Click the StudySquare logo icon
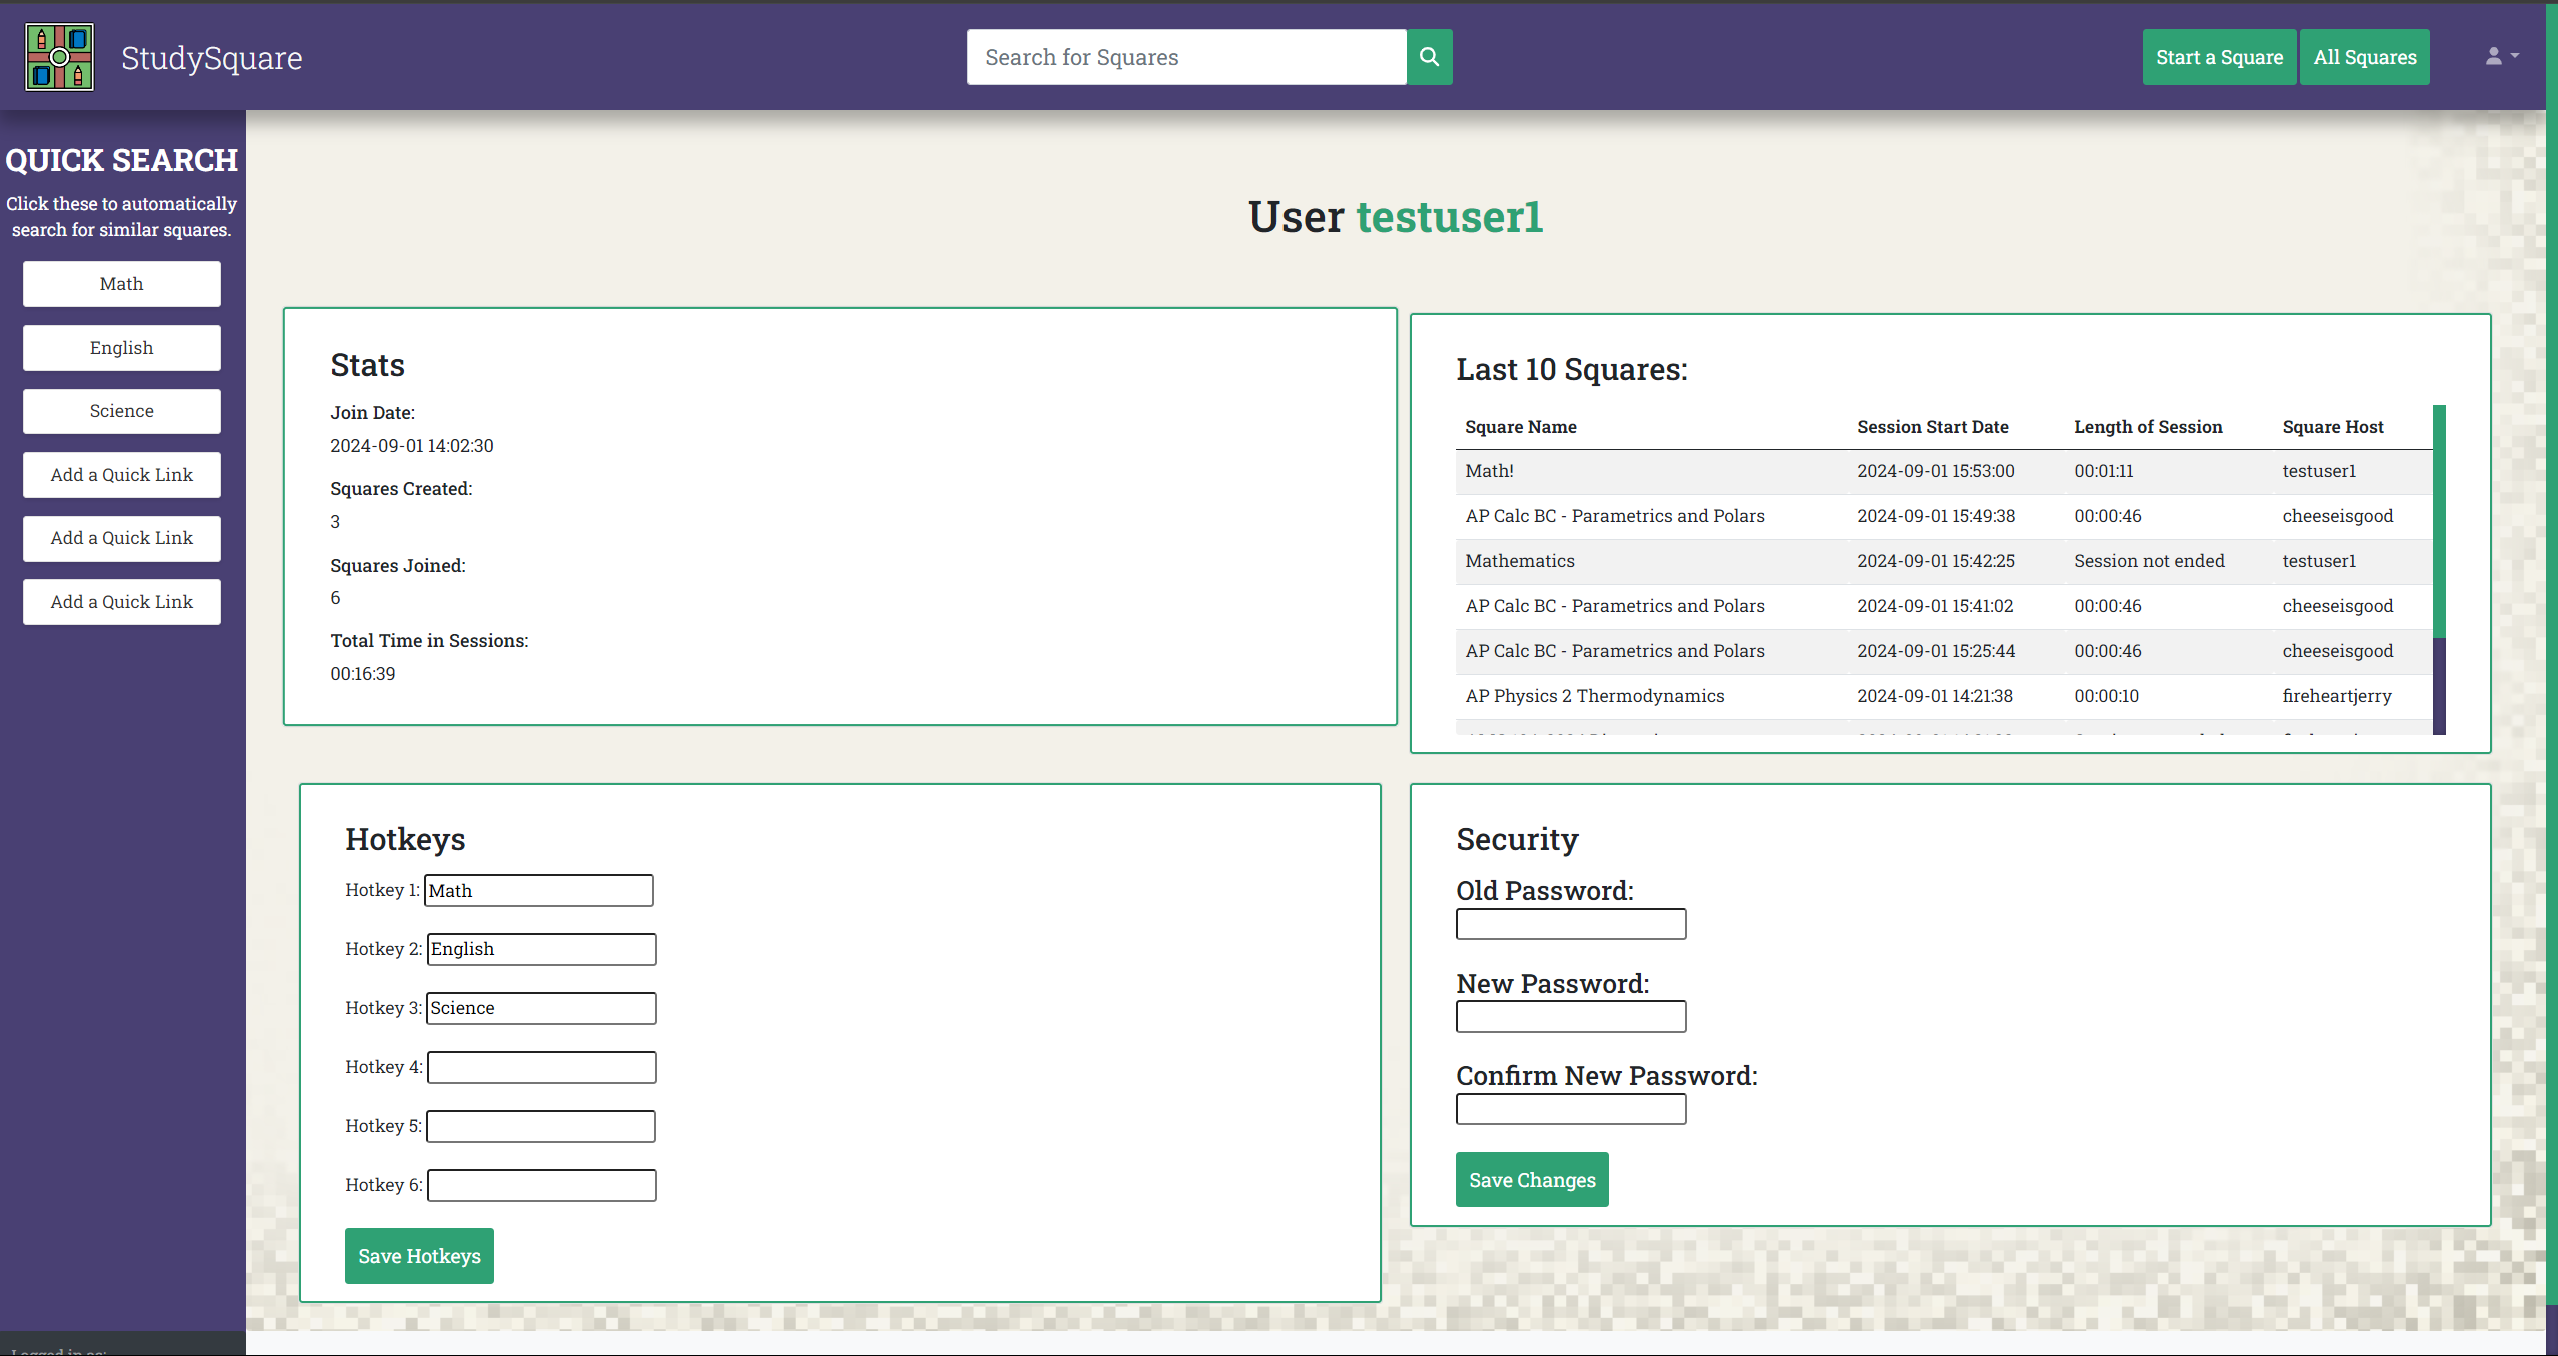Image resolution: width=2558 pixels, height=1356 pixels. tap(60, 57)
